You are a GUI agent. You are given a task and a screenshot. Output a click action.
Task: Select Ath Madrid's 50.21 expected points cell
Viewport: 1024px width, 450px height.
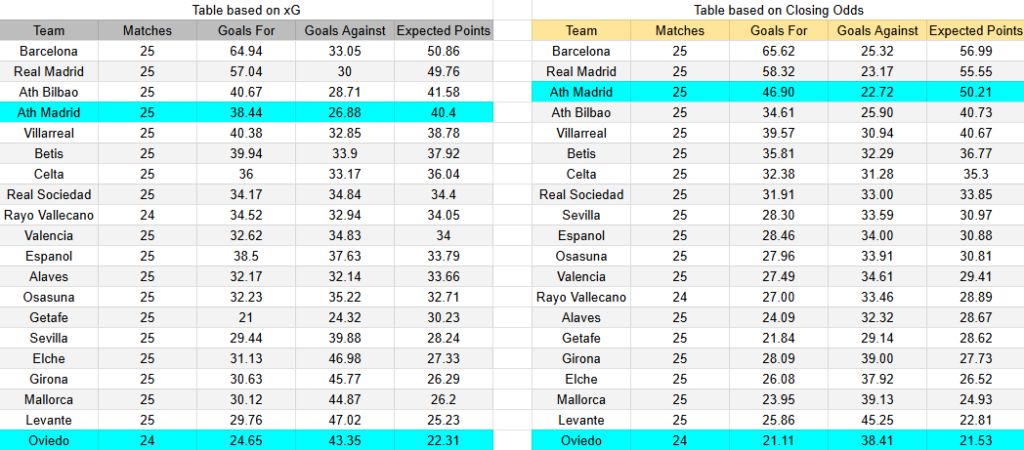(x=975, y=92)
